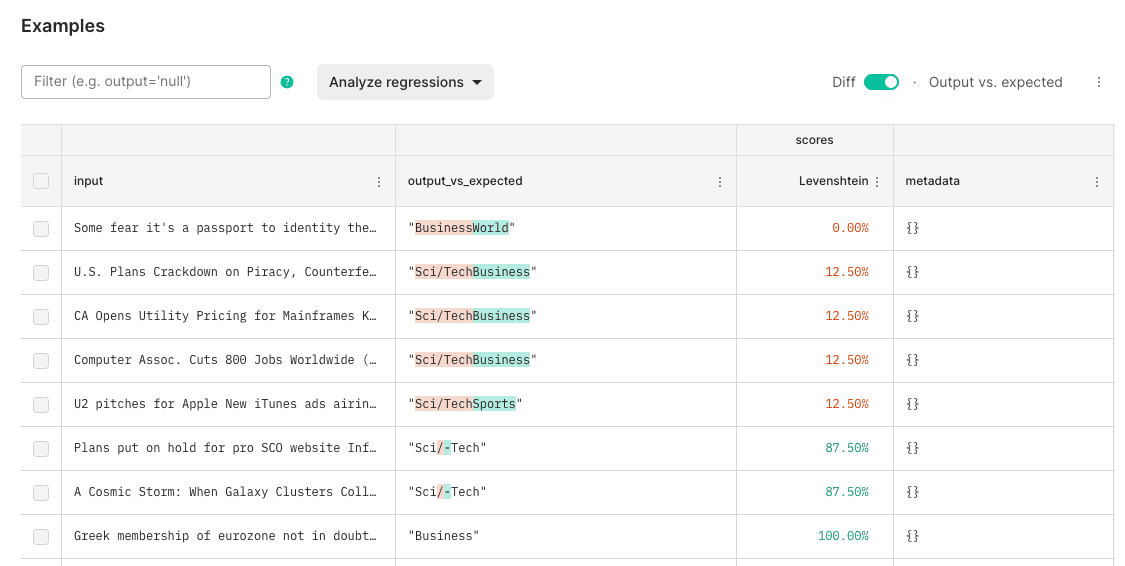Open the output_vs_expected column options menu
Screen dimensions: 1125x566
coord(720,182)
